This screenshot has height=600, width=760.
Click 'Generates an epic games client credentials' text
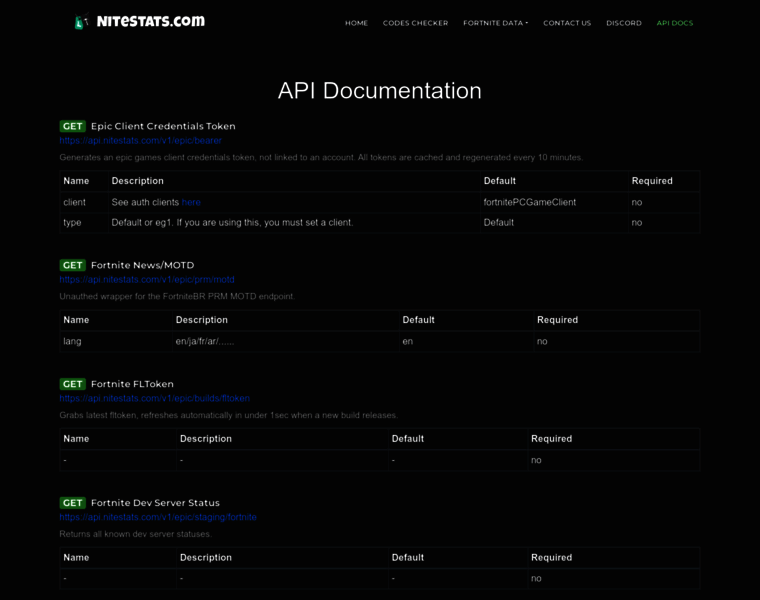click(321, 157)
